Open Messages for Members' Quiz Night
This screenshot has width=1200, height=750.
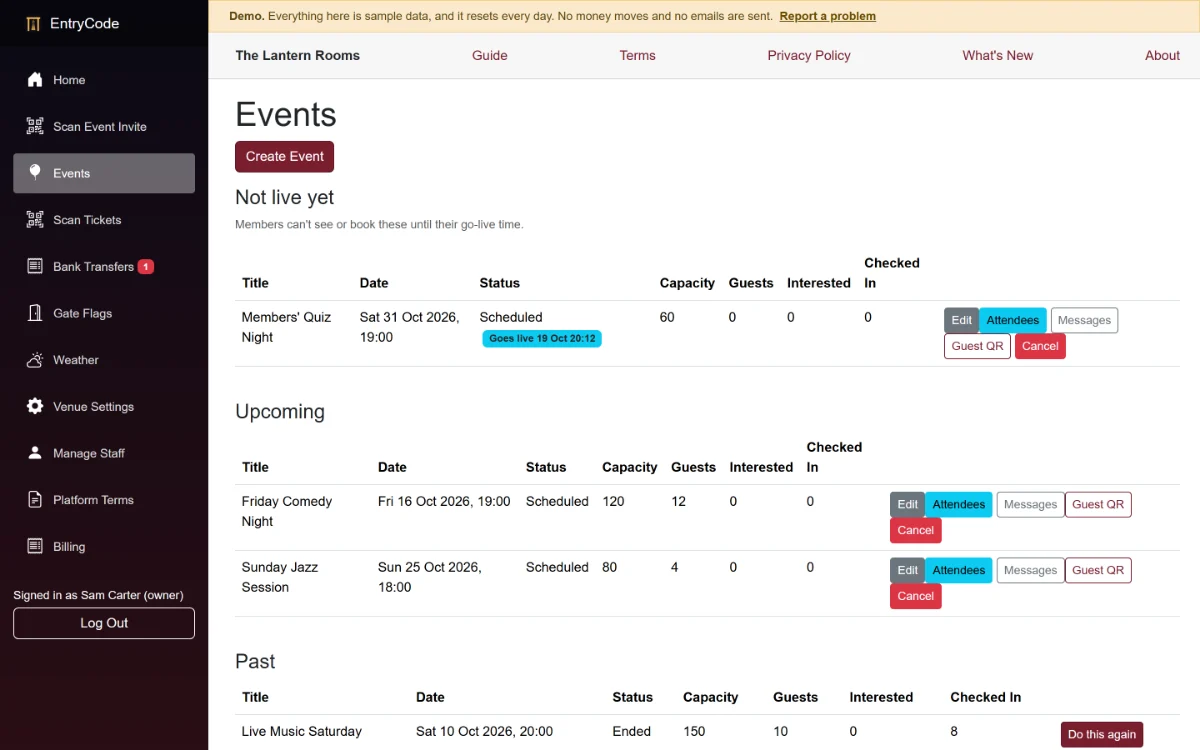(x=1084, y=320)
